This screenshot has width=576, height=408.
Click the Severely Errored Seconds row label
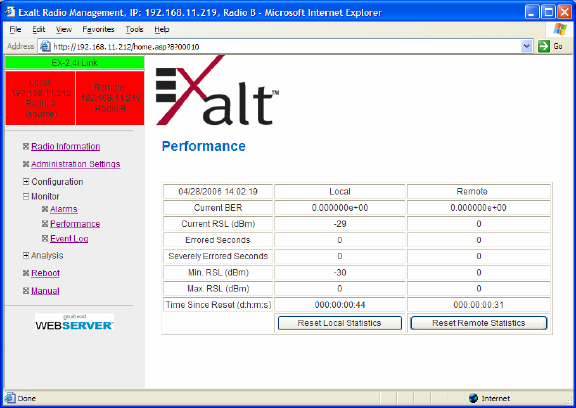[218, 256]
